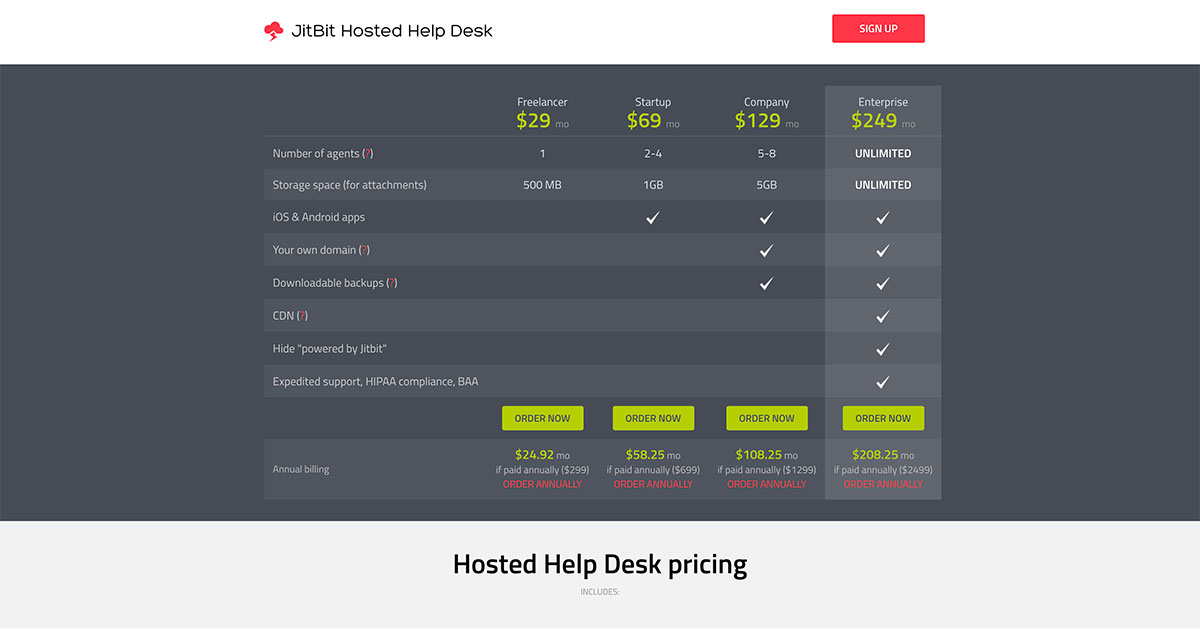Click the Company Downloadable backups checkmark

(767, 283)
